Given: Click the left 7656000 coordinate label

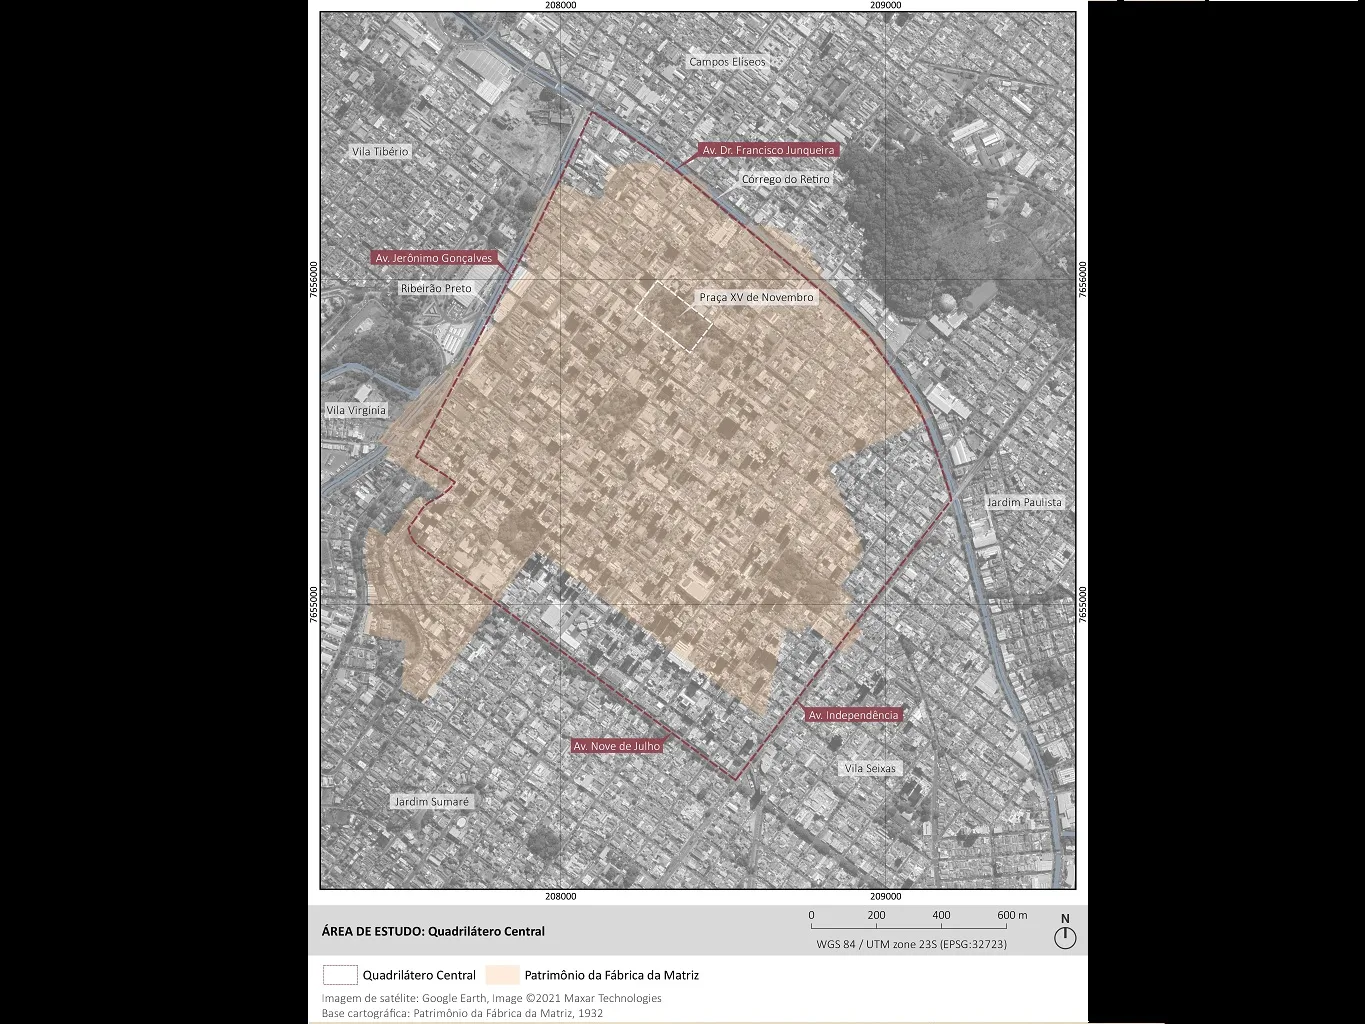Looking at the screenshot, I should (314, 280).
